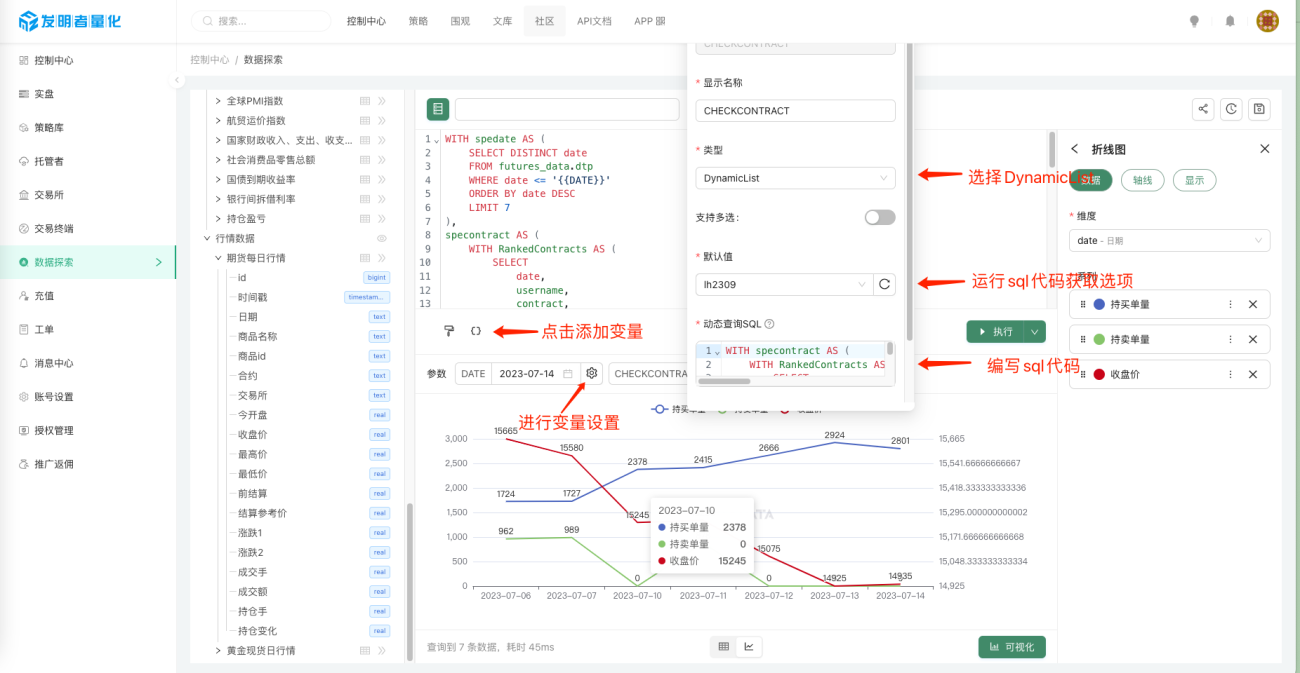
Task: Close the 折线图 panel
Action: (1264, 149)
